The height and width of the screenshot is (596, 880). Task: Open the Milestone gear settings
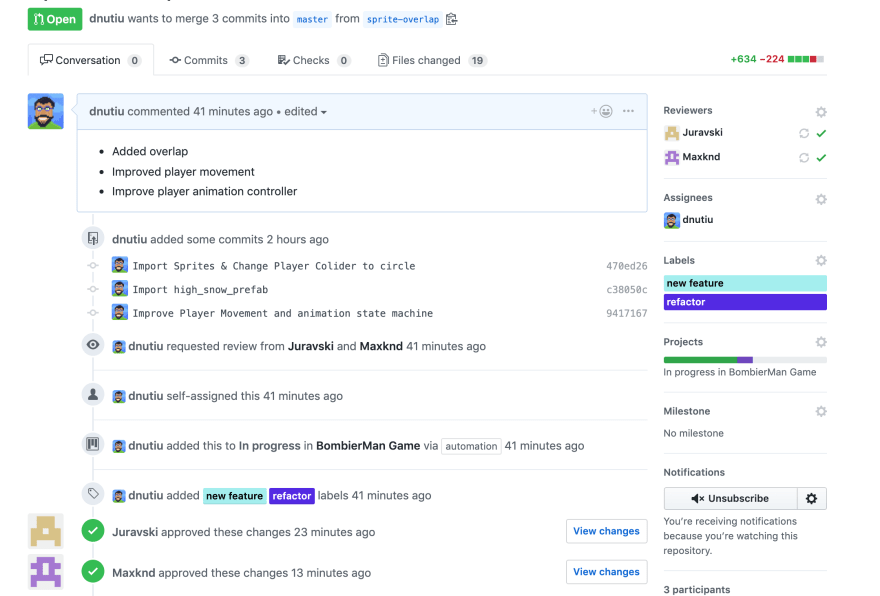click(x=821, y=411)
